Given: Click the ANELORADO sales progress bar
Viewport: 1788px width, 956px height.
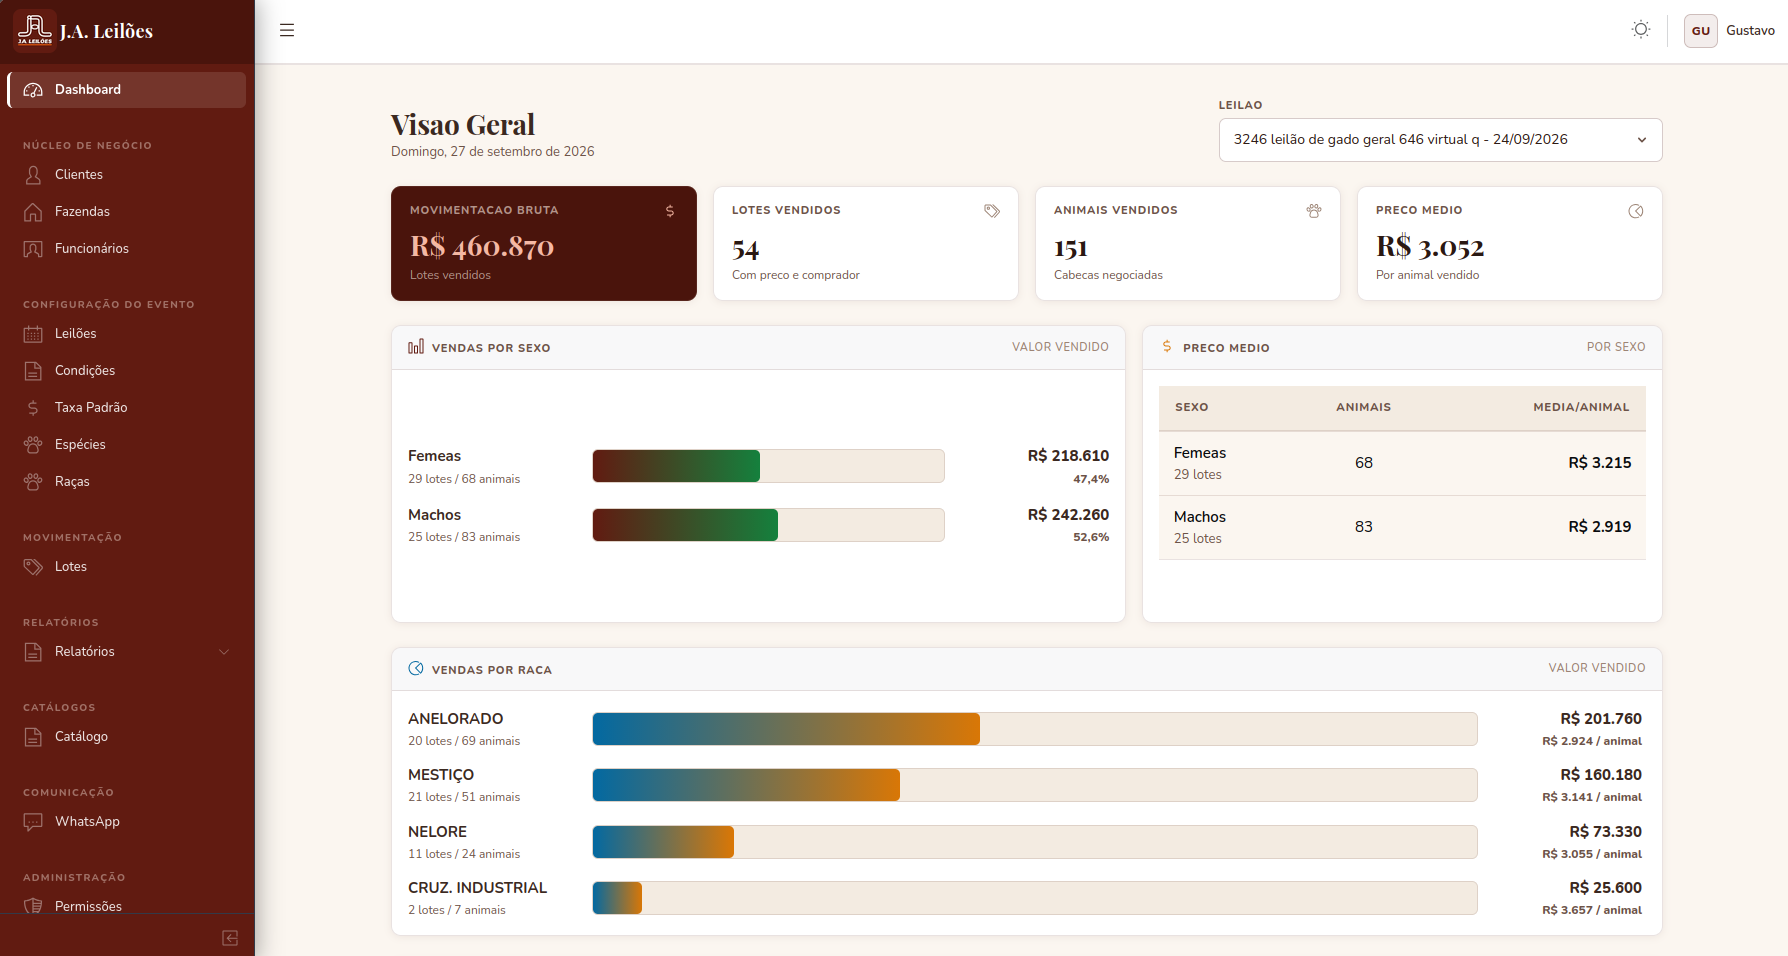Looking at the screenshot, I should (1035, 729).
